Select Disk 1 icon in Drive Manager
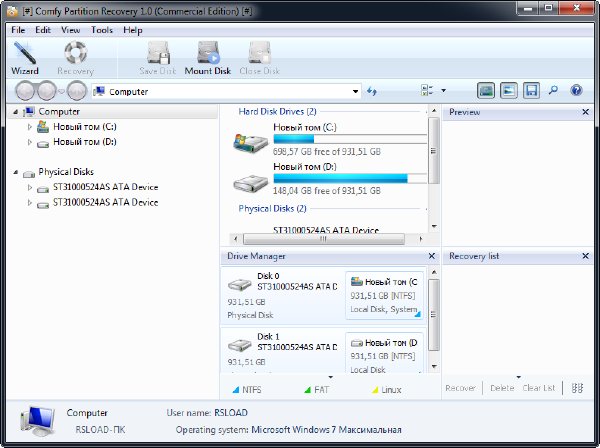 point(240,345)
